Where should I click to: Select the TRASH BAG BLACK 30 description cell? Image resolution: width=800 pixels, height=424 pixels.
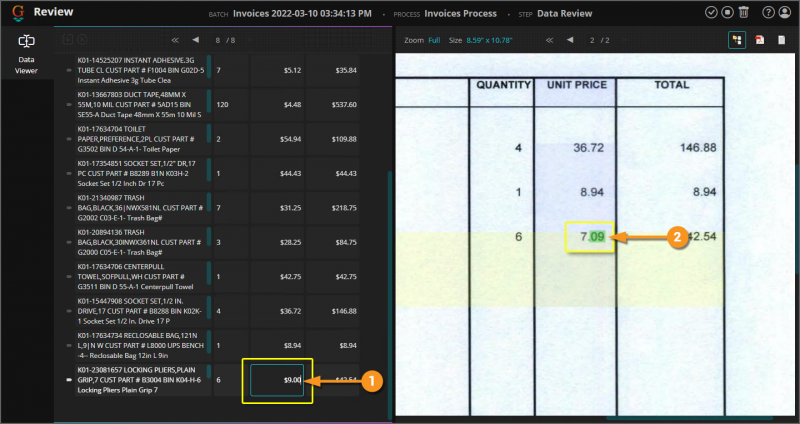point(143,242)
